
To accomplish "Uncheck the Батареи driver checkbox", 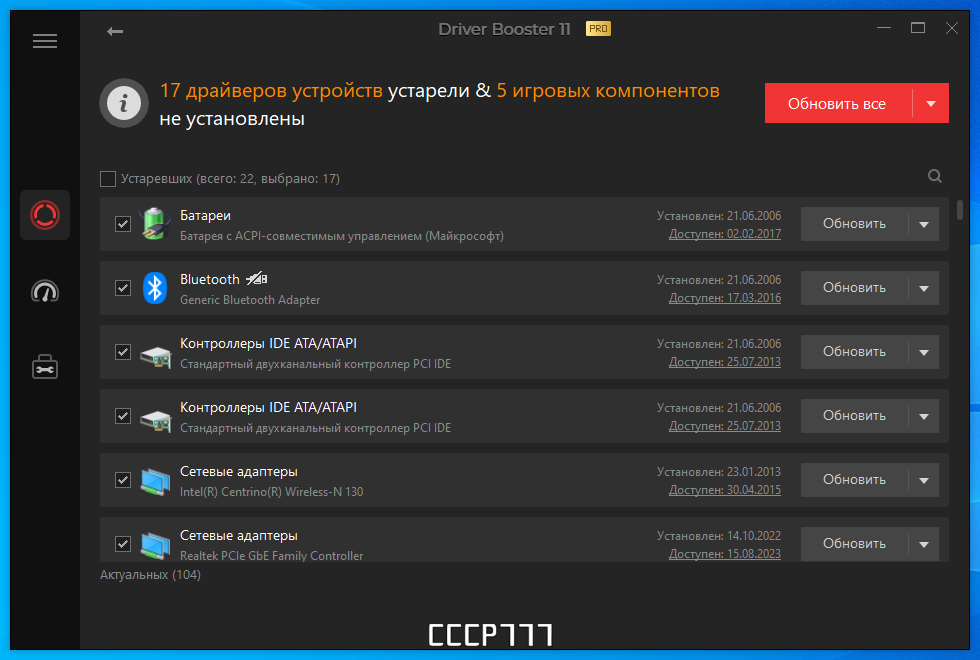I will (x=123, y=224).
